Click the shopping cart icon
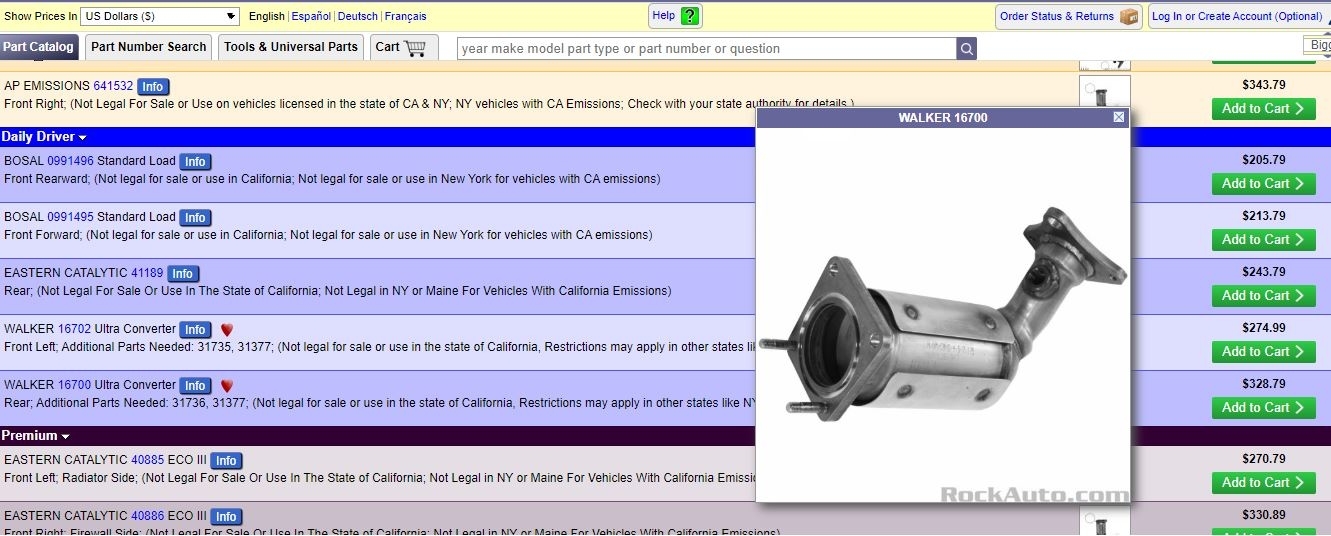The width and height of the screenshot is (1331, 536). (x=416, y=47)
